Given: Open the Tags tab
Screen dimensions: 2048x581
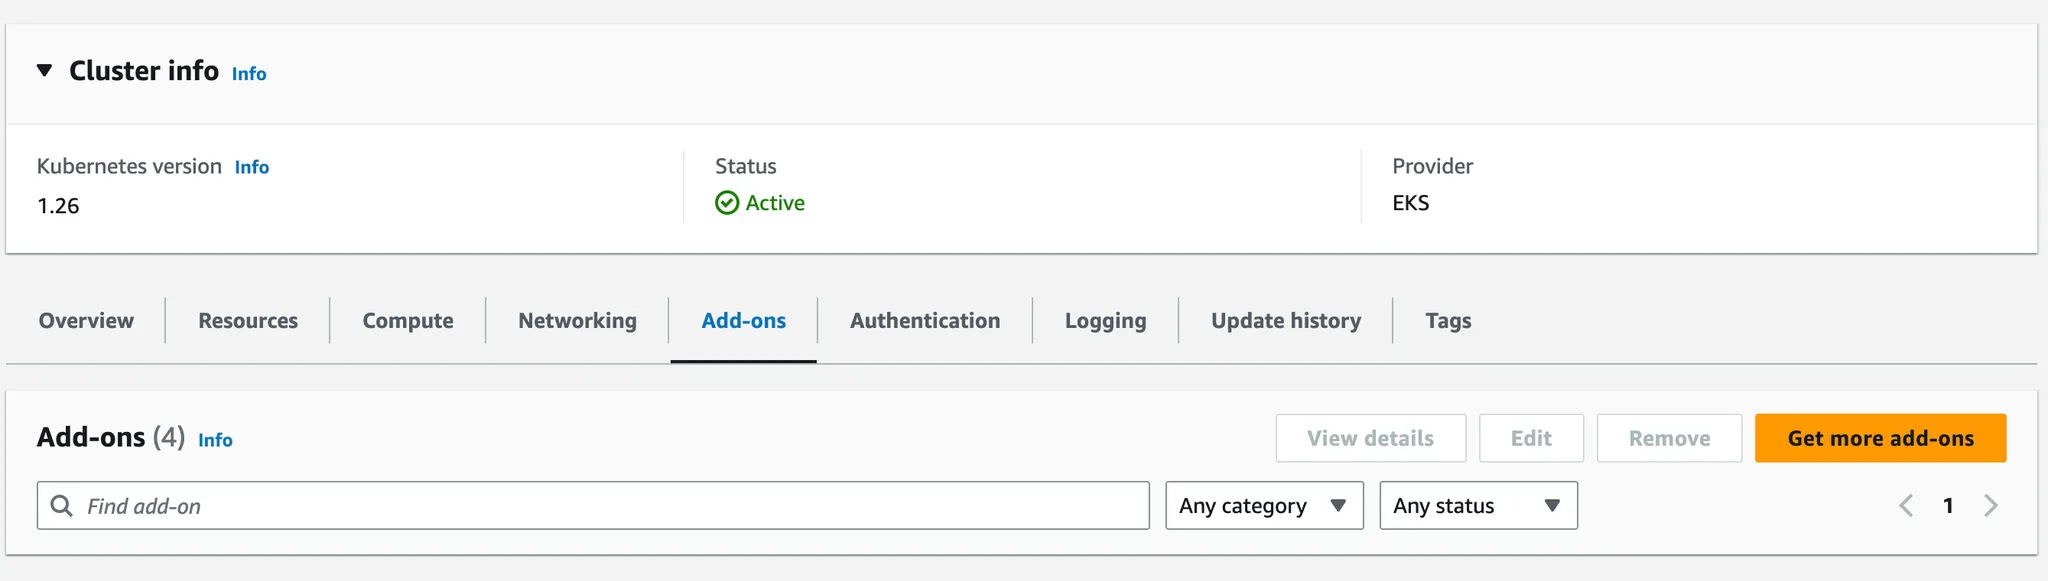Looking at the screenshot, I should [x=1448, y=321].
